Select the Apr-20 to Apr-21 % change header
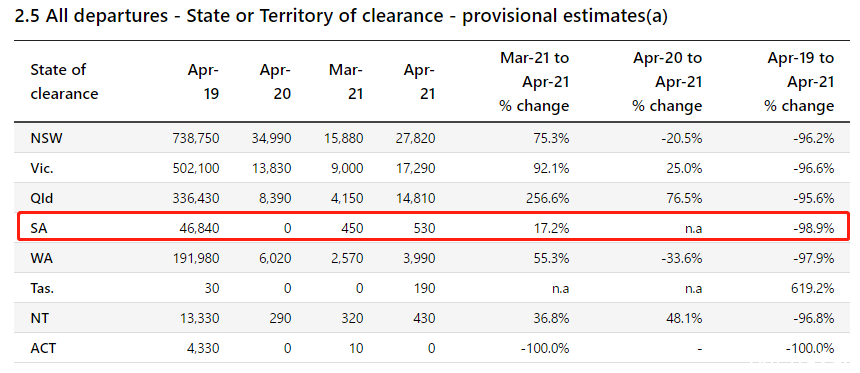 tap(667, 82)
